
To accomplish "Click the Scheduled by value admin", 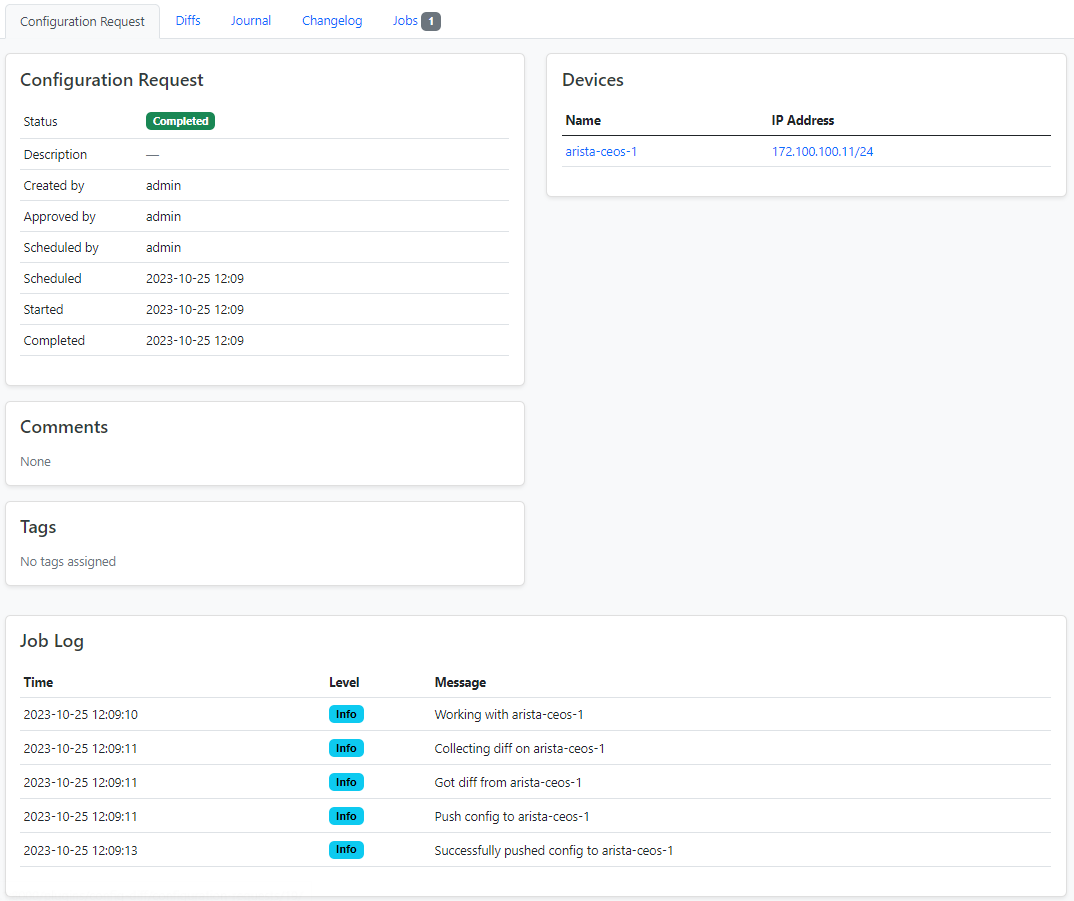I will (x=163, y=247).
